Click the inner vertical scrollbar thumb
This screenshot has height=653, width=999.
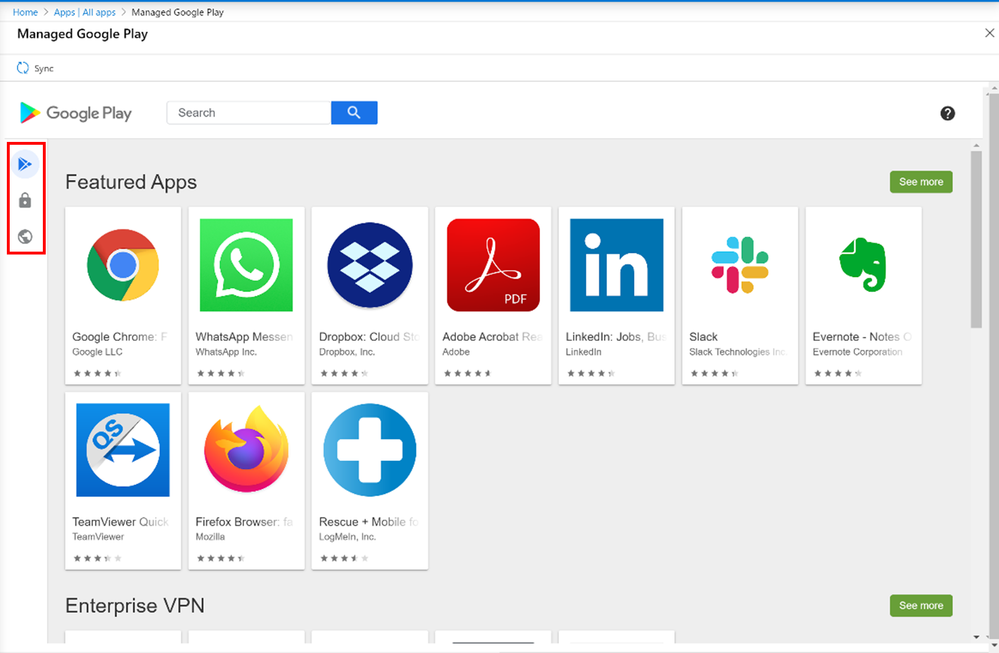point(976,240)
